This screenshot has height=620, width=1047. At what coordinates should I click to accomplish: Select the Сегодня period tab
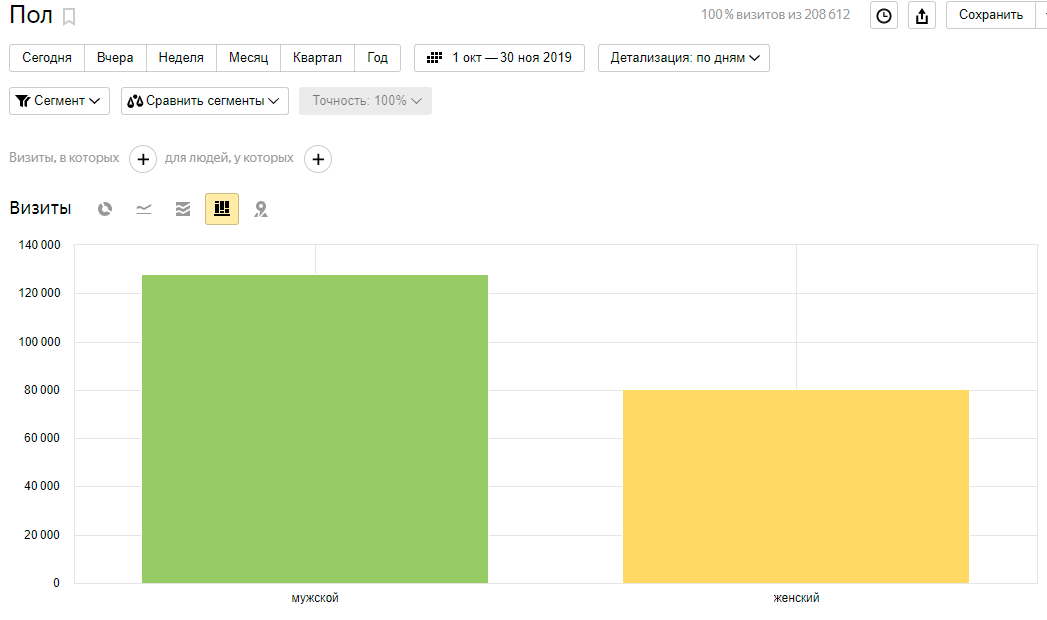47,58
